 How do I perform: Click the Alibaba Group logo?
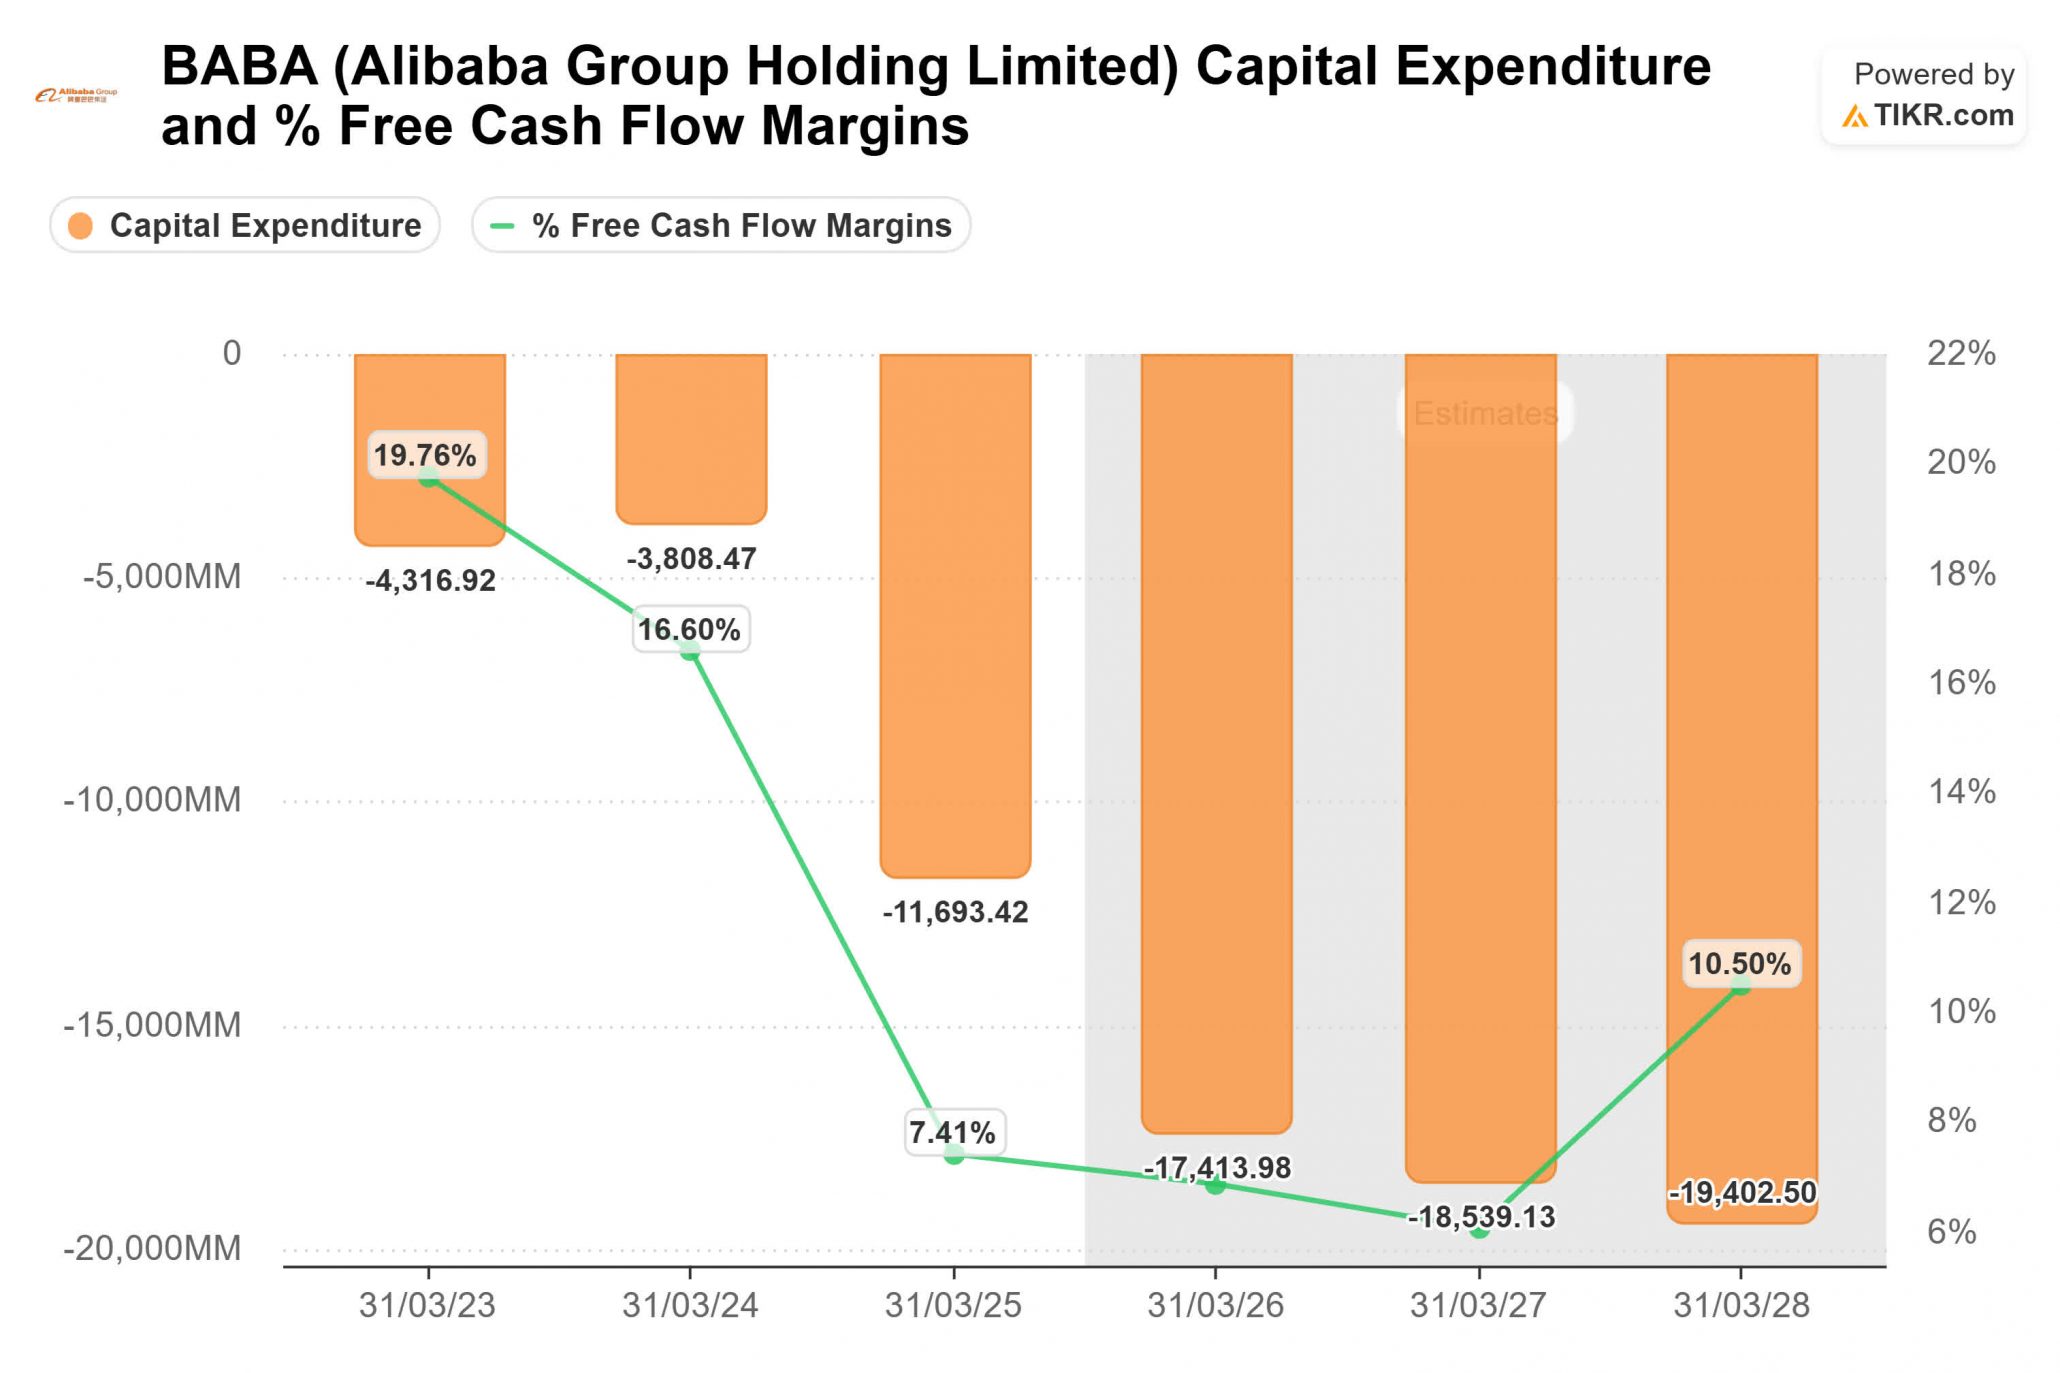tap(76, 96)
